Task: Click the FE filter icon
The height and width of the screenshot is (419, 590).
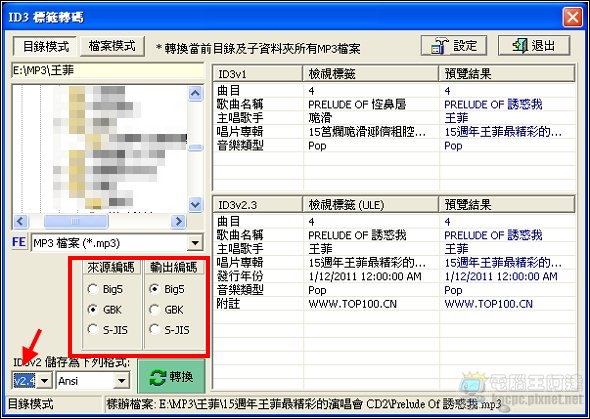Action: tap(19, 242)
